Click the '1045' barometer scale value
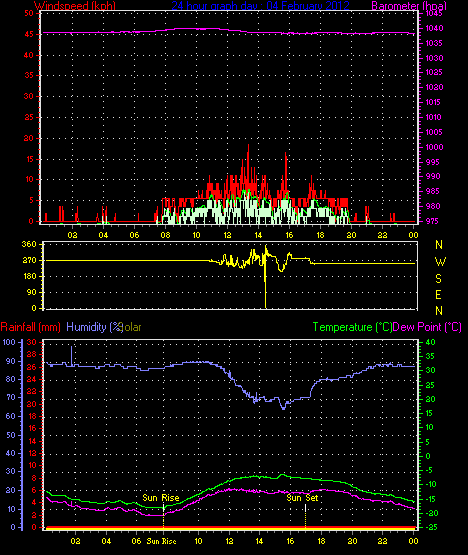This screenshot has height=555, width=468. click(x=433, y=13)
